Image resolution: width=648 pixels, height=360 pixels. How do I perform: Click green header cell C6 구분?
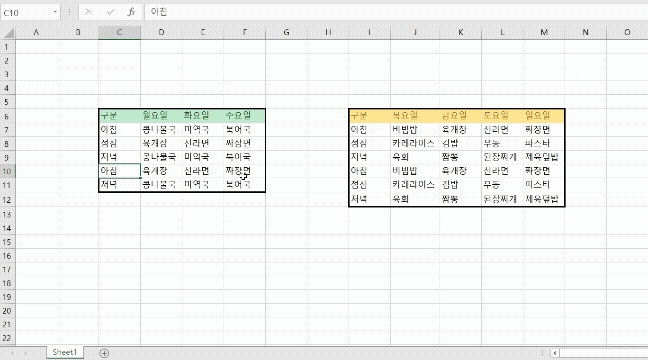coord(119,116)
